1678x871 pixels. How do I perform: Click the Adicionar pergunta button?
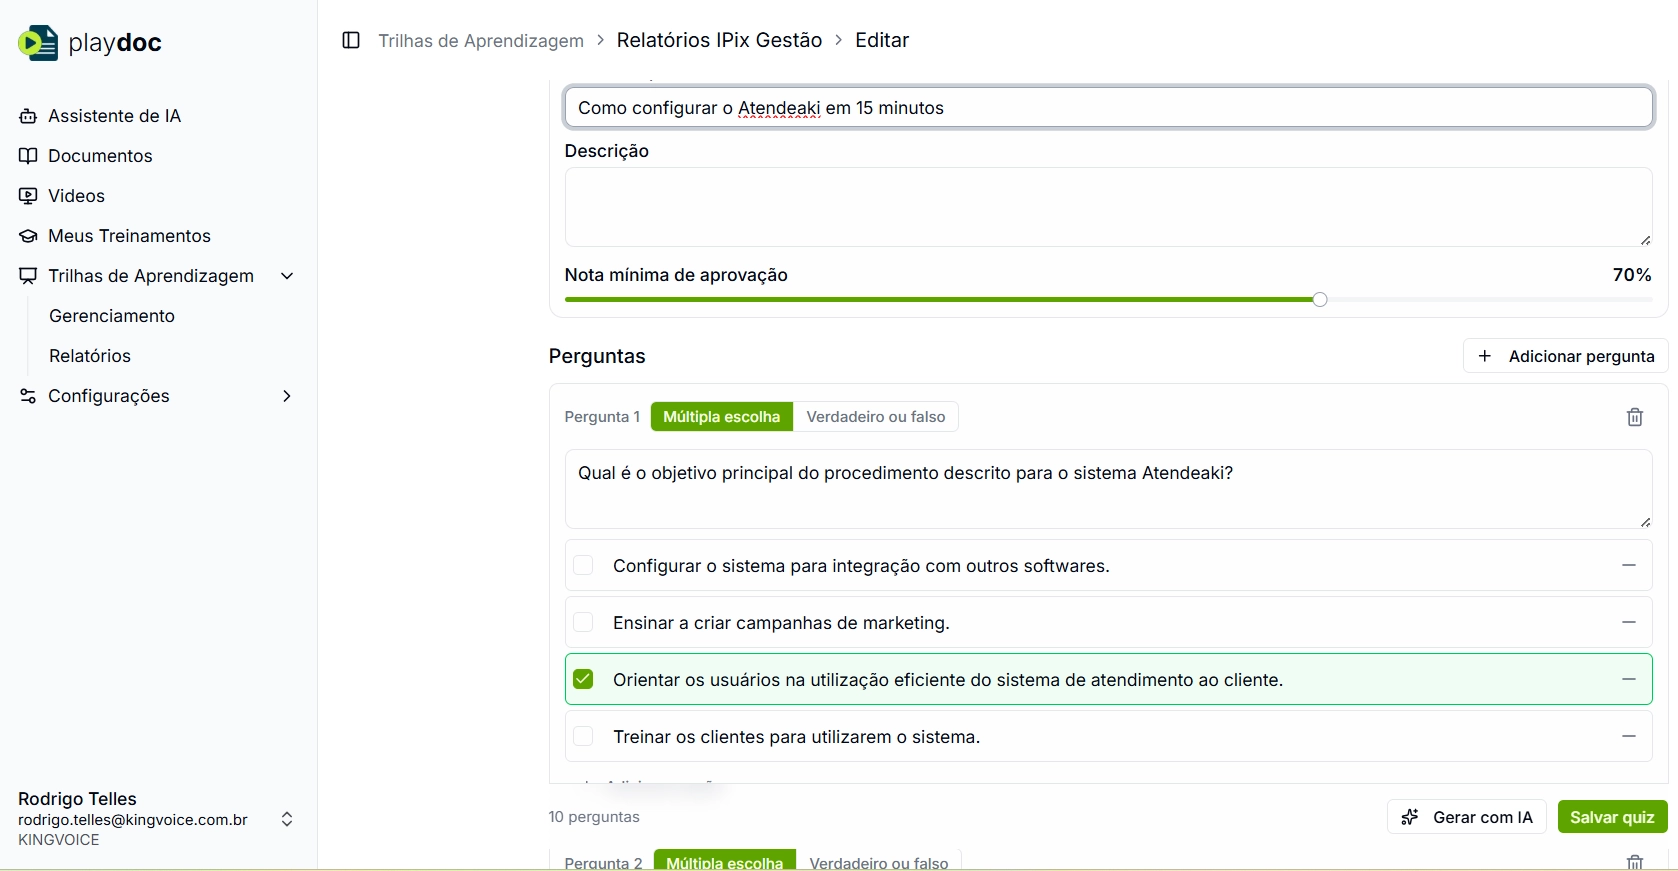[1565, 356]
